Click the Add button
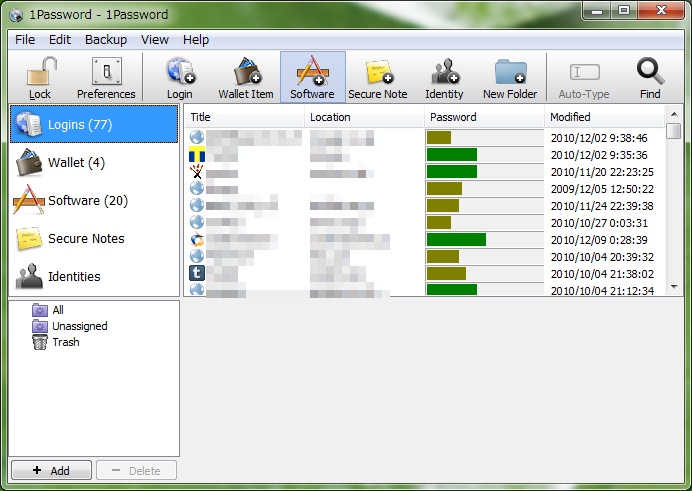 click(x=51, y=470)
